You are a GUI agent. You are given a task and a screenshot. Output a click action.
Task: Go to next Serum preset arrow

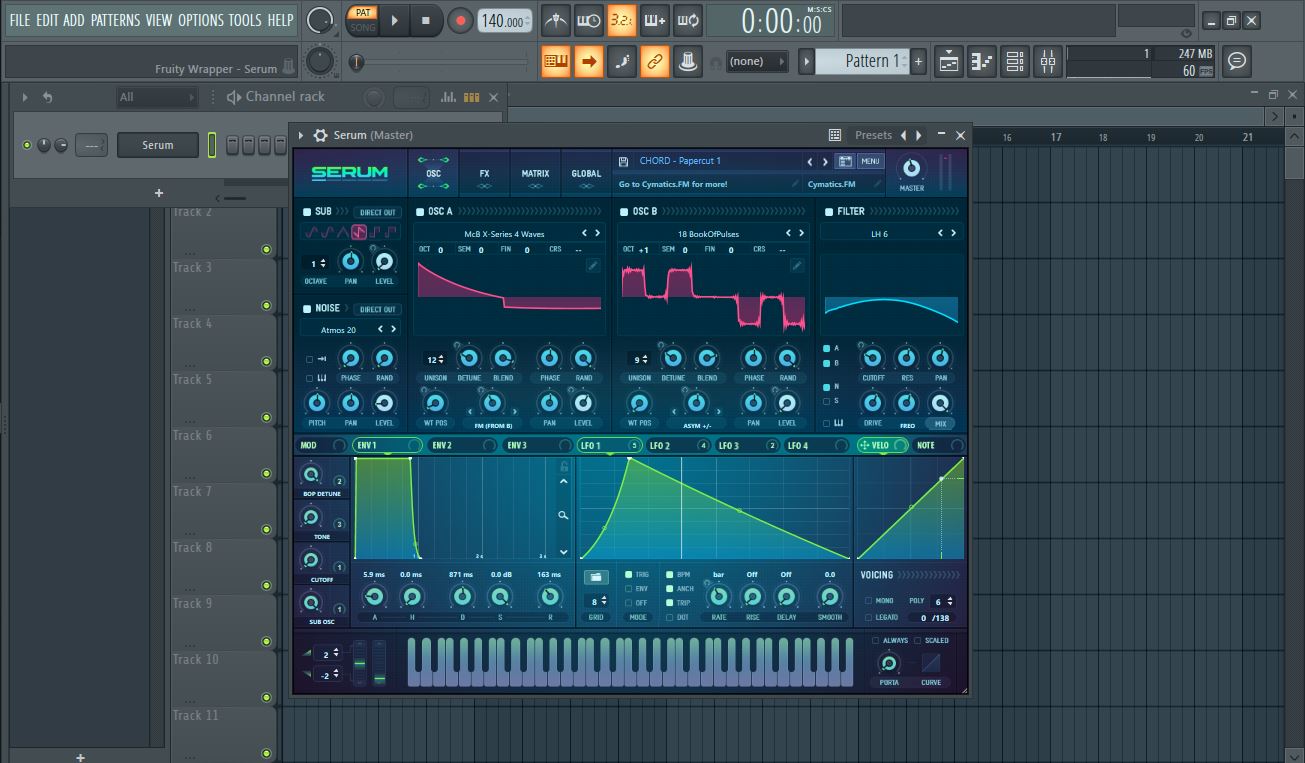[x=825, y=161]
